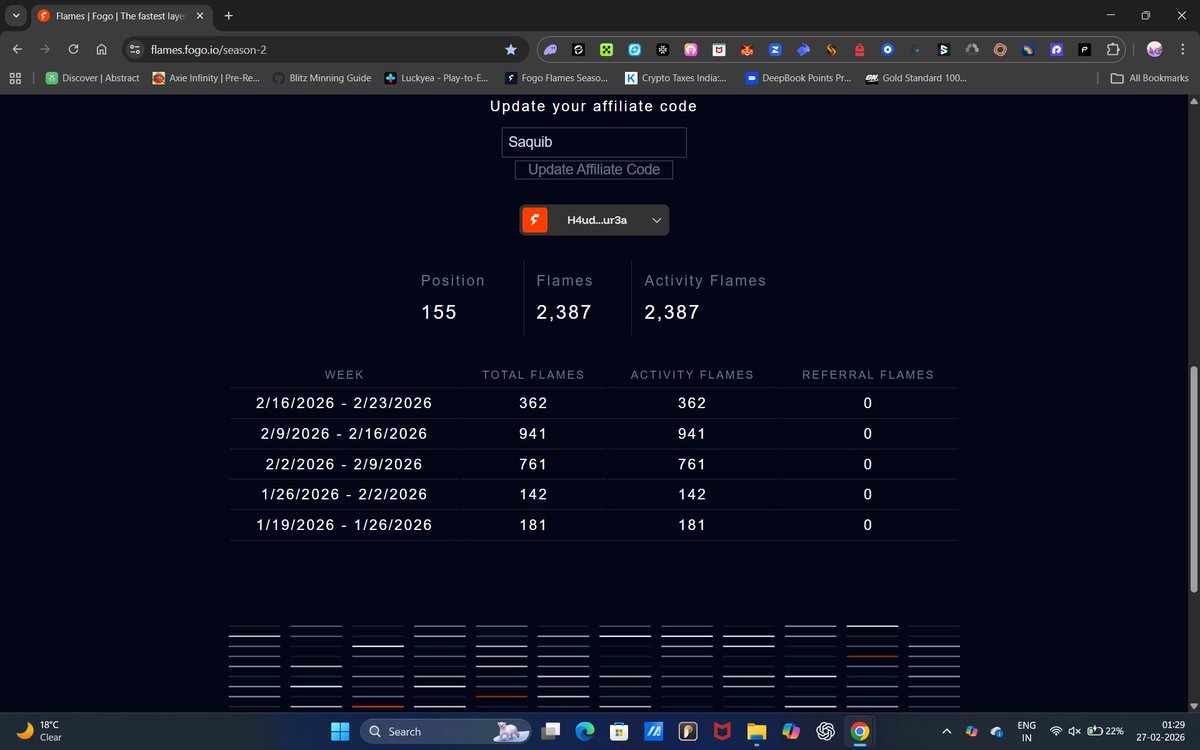Click the affiliate code field containing Saquib
This screenshot has height=750, width=1200.
[x=593, y=142]
